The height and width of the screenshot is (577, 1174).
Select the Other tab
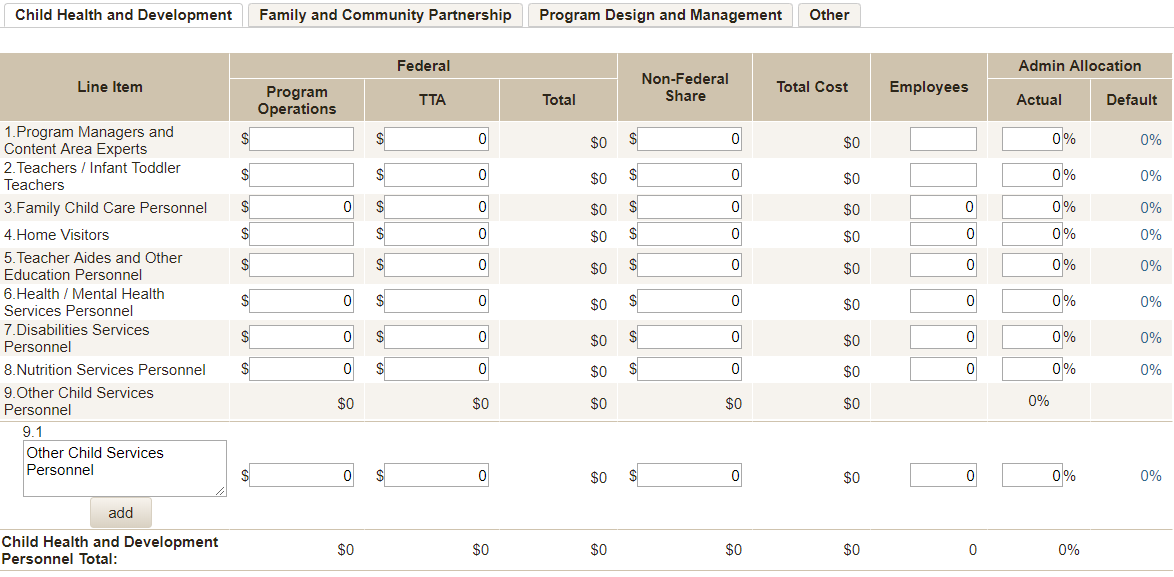point(829,15)
